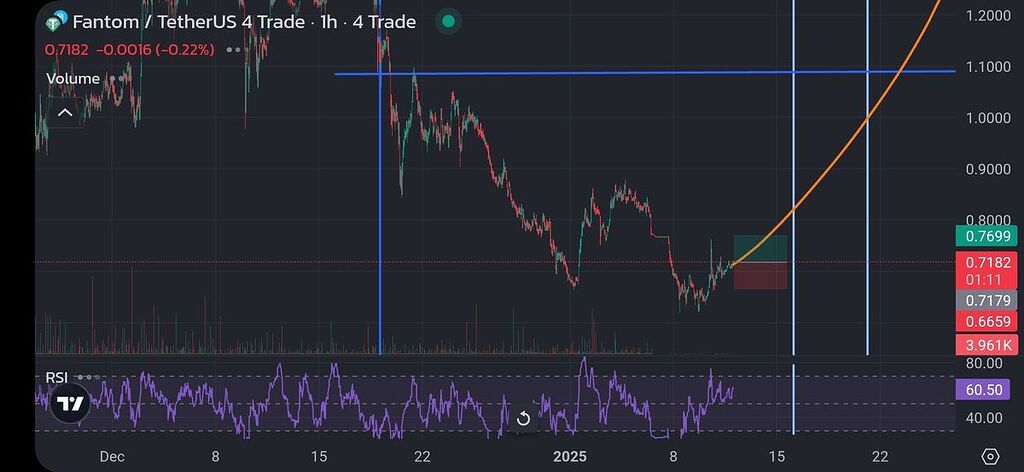Open the RSI indicator more menu

point(88,377)
